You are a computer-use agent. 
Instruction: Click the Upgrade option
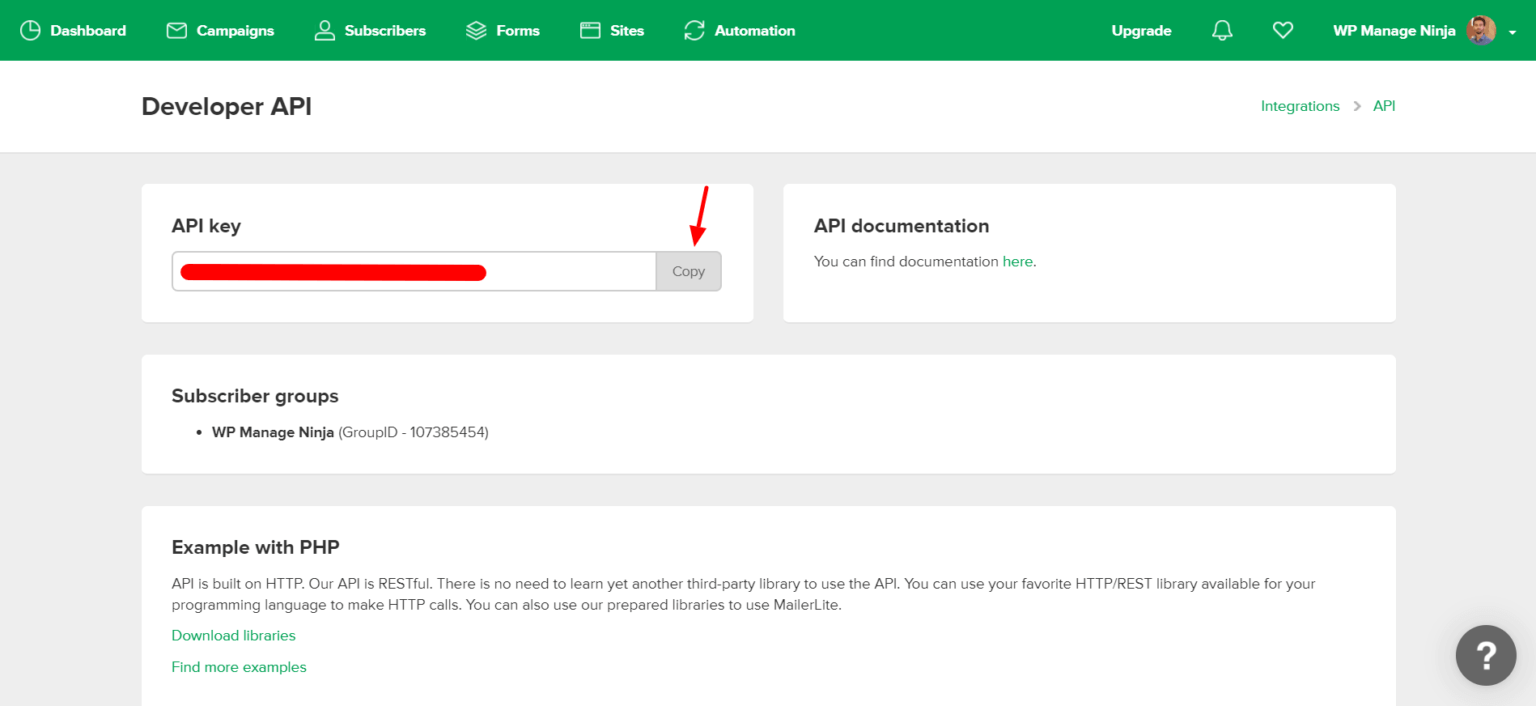[1141, 30]
